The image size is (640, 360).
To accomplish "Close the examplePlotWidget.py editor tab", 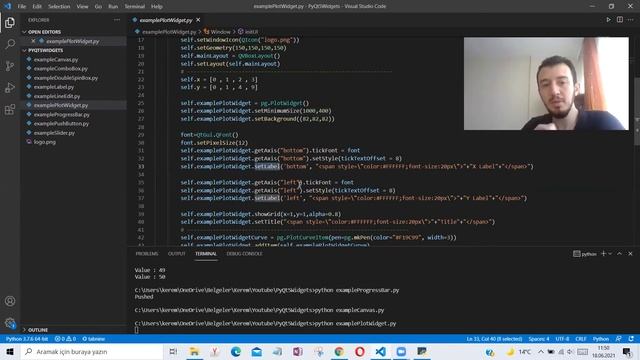I will [x=198, y=20].
